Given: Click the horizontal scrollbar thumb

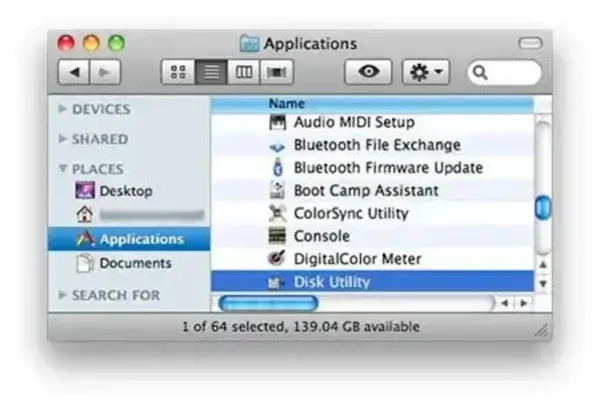Looking at the screenshot, I should click(x=269, y=303).
